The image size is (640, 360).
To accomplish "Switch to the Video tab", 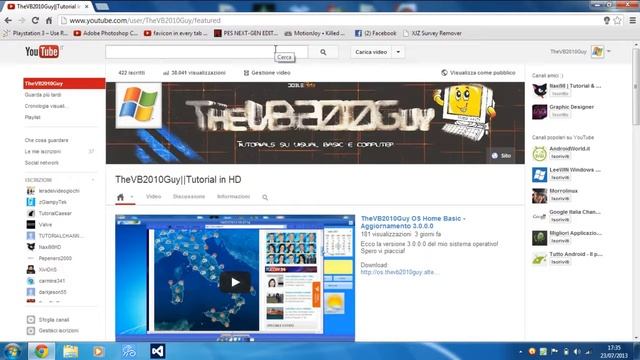I will 153,197.
